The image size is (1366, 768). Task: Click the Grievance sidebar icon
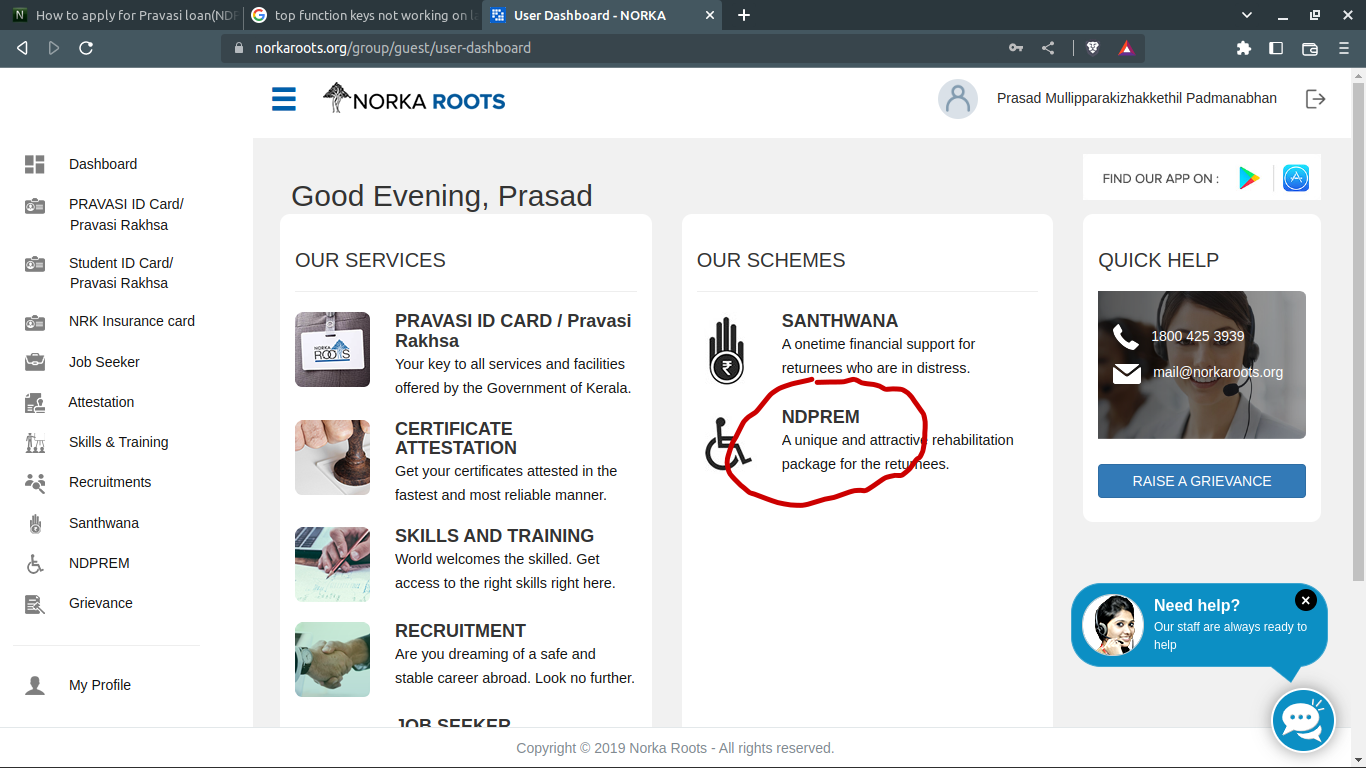(35, 603)
